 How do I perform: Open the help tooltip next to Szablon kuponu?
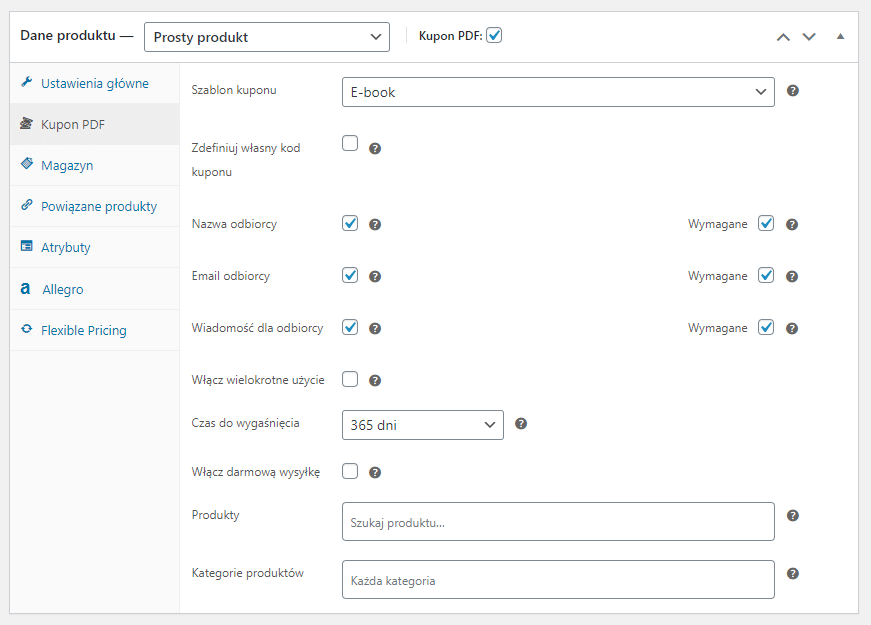tap(792, 90)
